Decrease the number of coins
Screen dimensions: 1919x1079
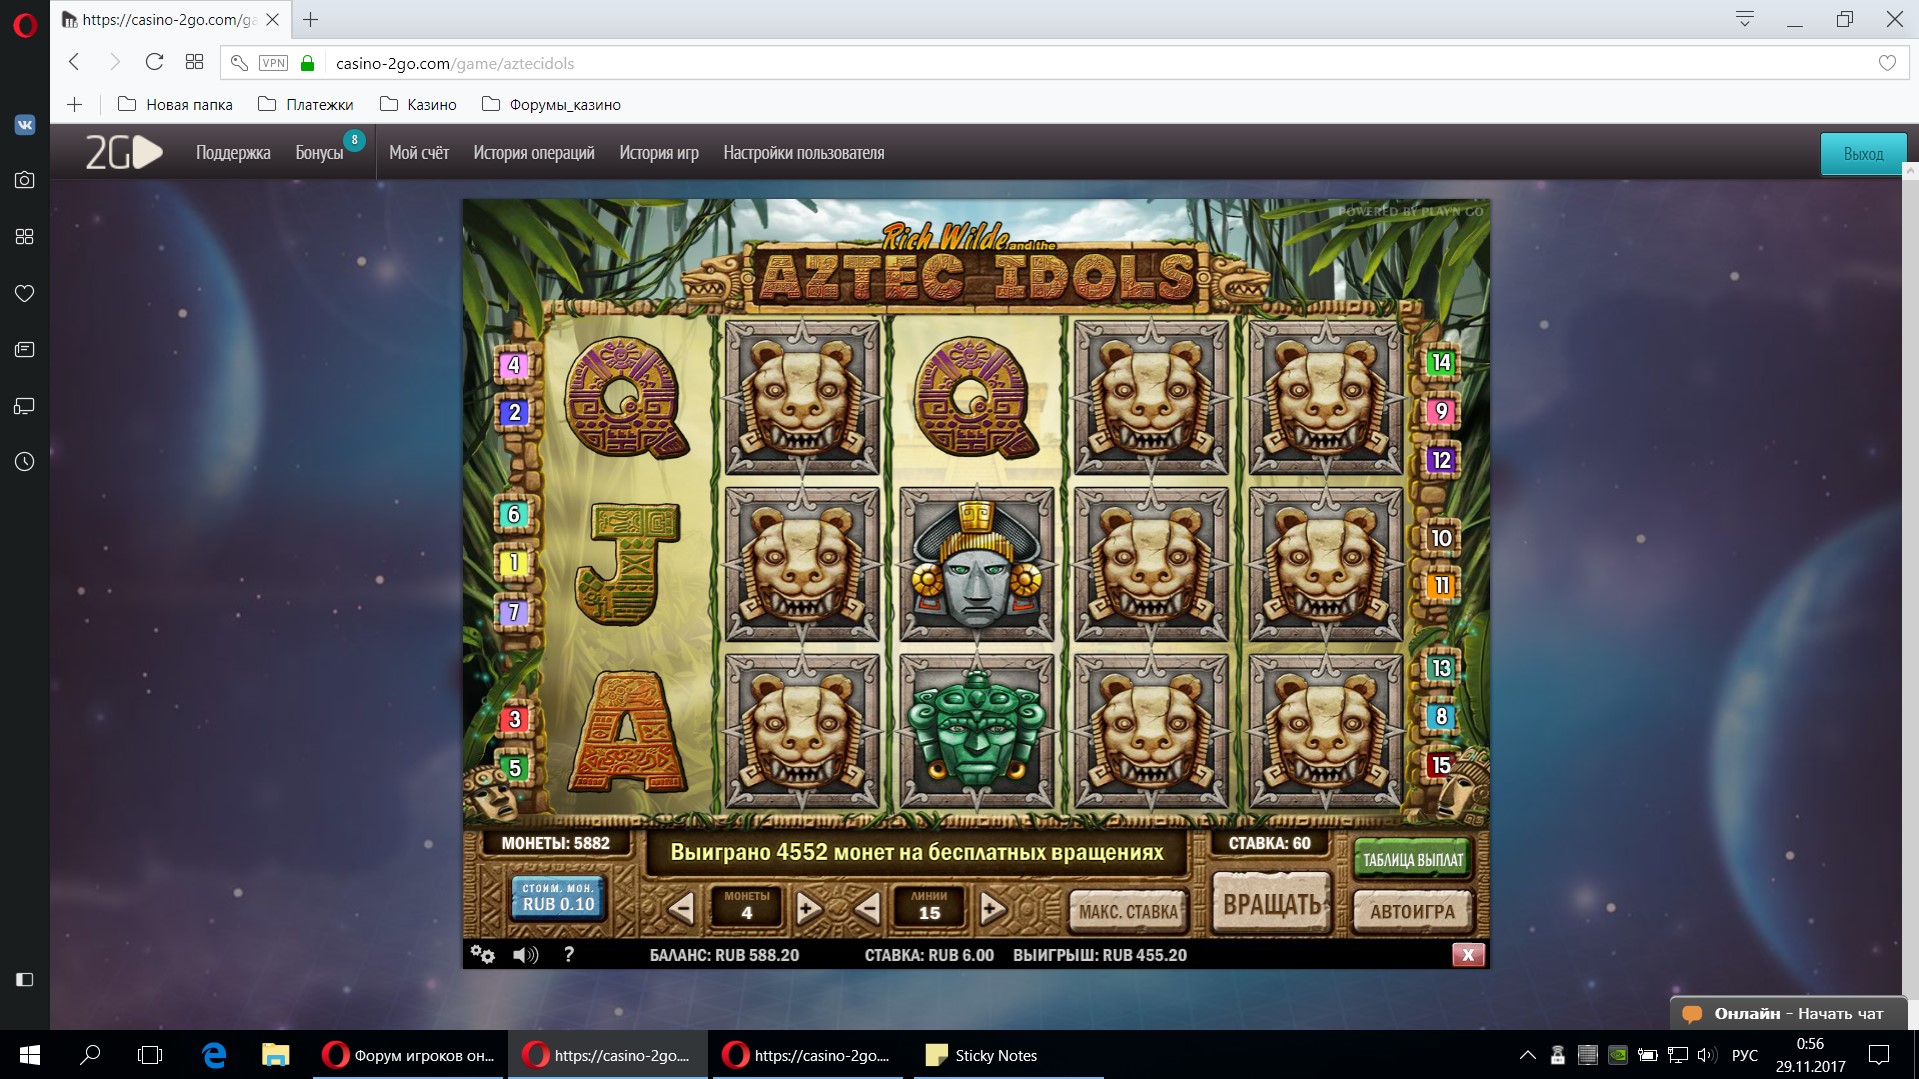(681, 908)
